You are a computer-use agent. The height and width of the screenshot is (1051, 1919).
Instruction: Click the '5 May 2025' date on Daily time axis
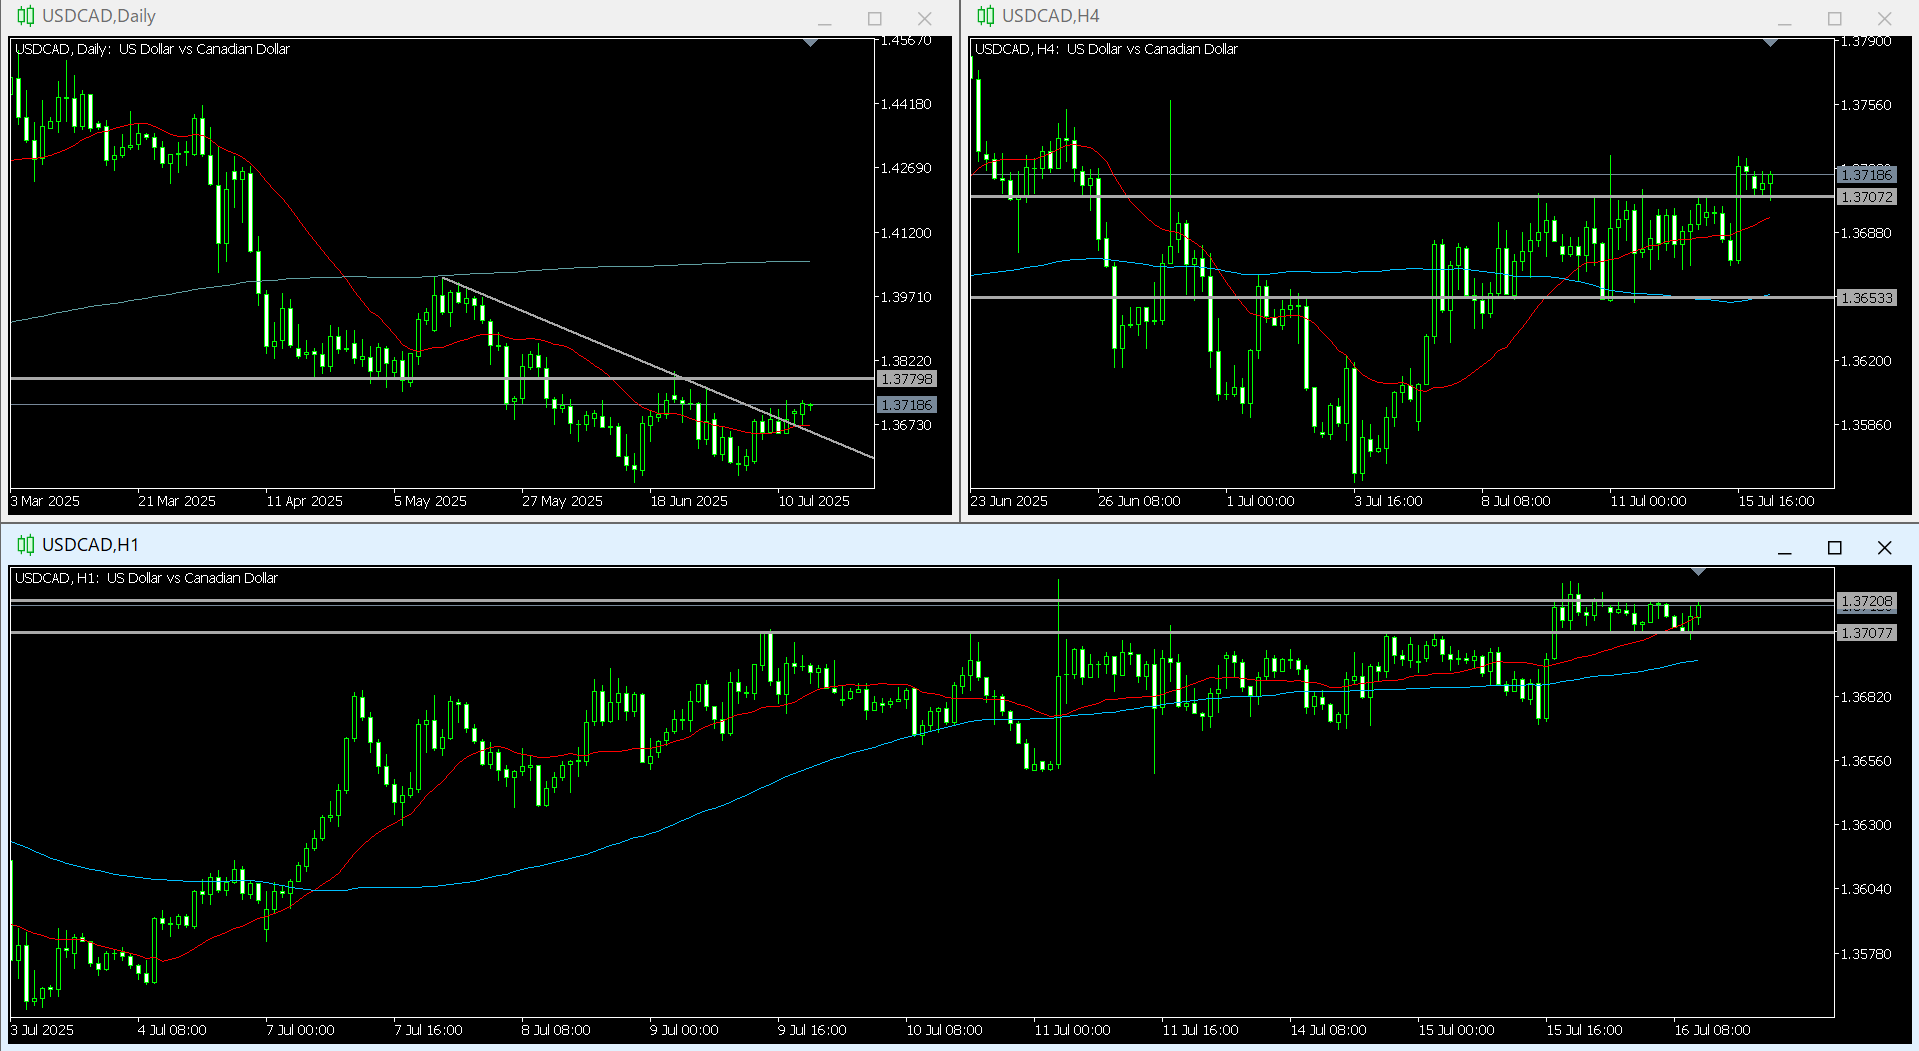pyautogui.click(x=430, y=501)
